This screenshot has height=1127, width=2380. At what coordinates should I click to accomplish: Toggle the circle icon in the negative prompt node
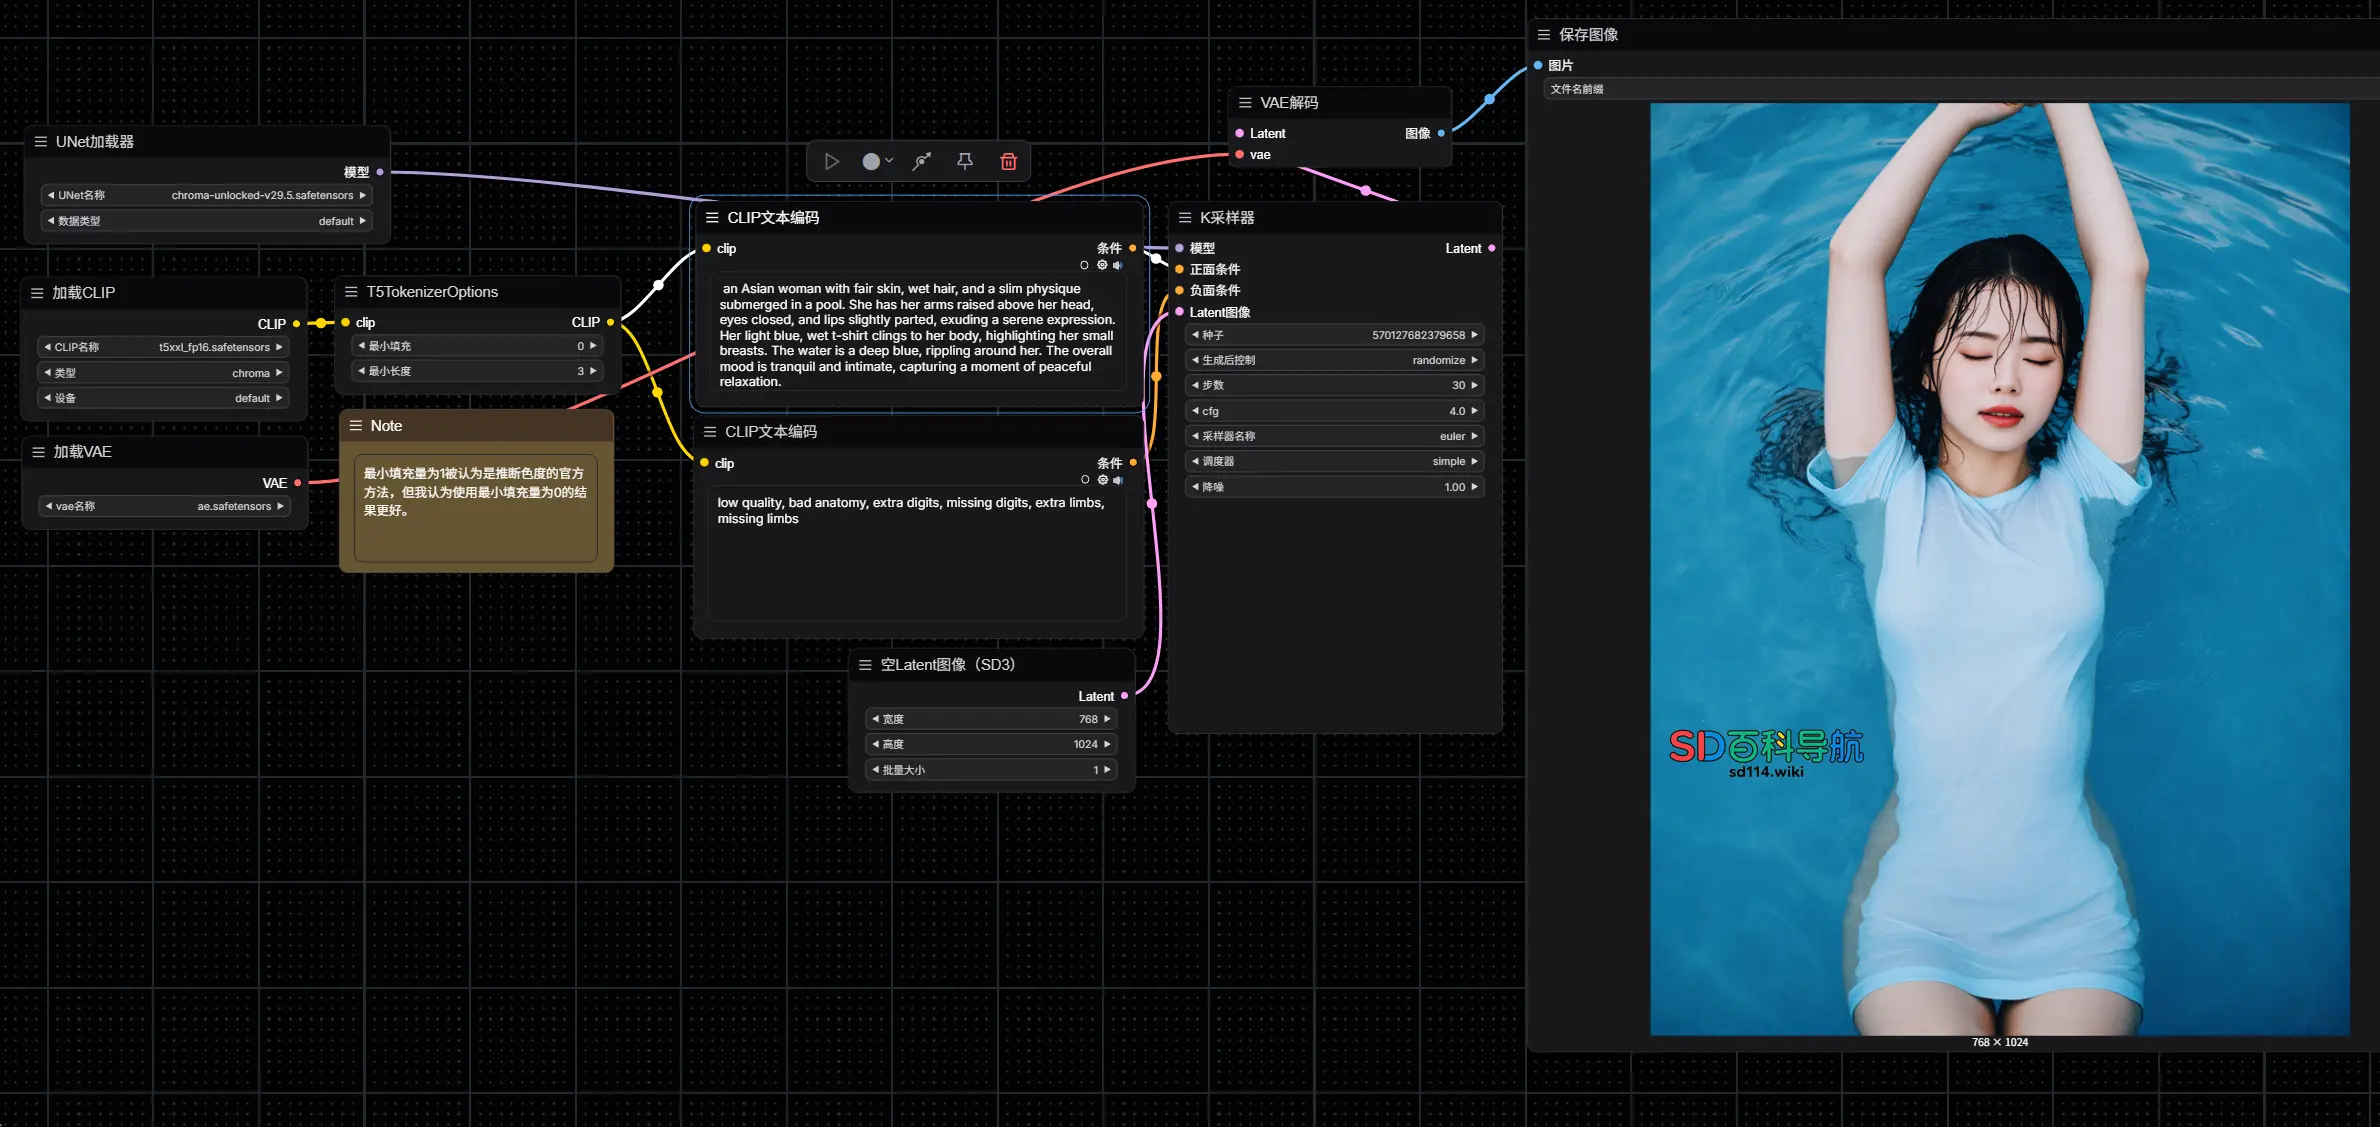click(1085, 480)
